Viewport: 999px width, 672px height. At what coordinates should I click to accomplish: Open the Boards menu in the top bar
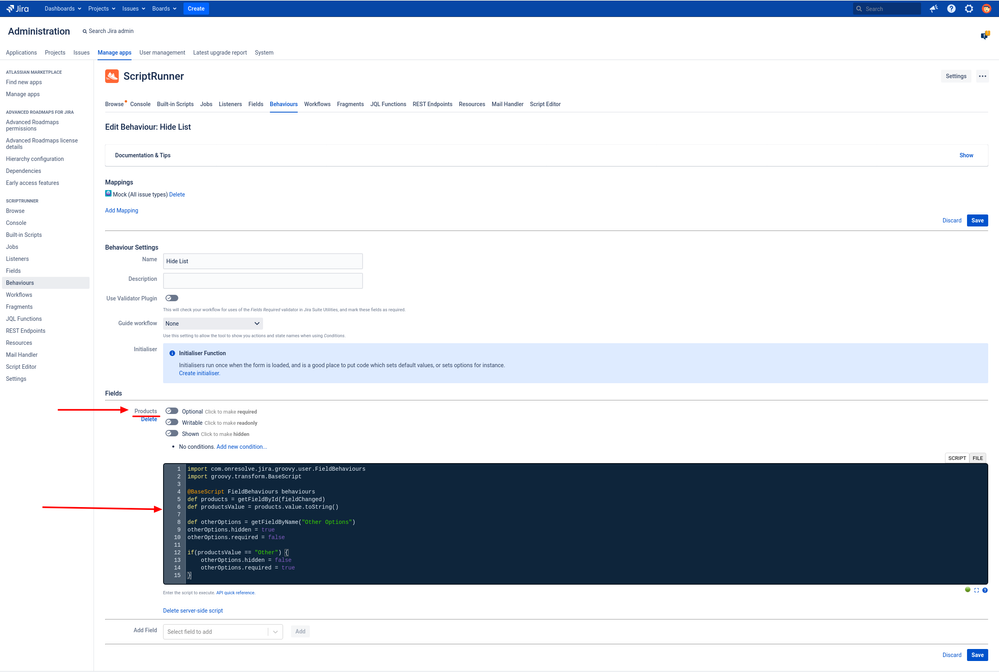coord(163,8)
